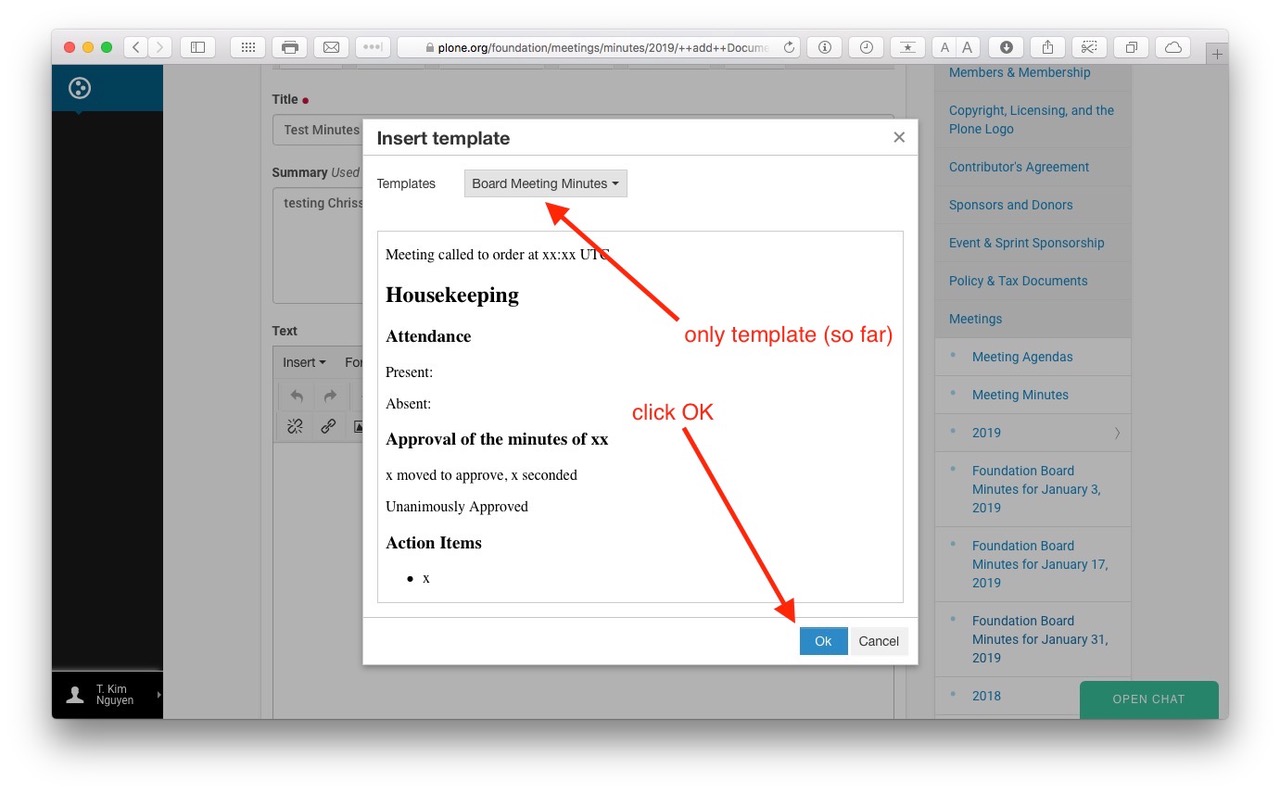The image size is (1280, 793).
Task: Click the Remove link icon
Action: point(295,426)
